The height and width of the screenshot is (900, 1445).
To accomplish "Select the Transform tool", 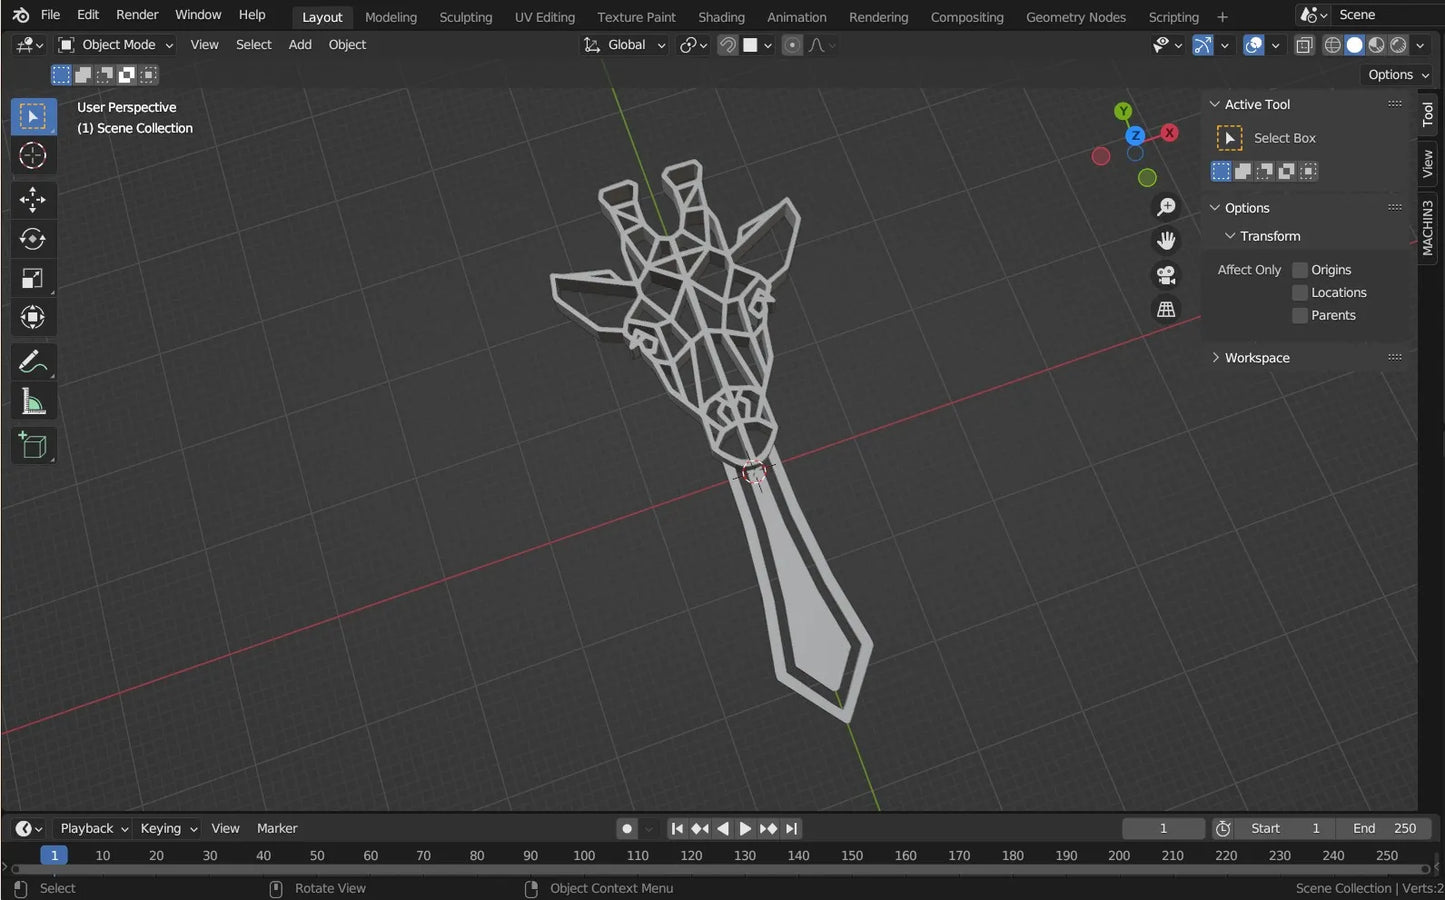I will coord(33,318).
